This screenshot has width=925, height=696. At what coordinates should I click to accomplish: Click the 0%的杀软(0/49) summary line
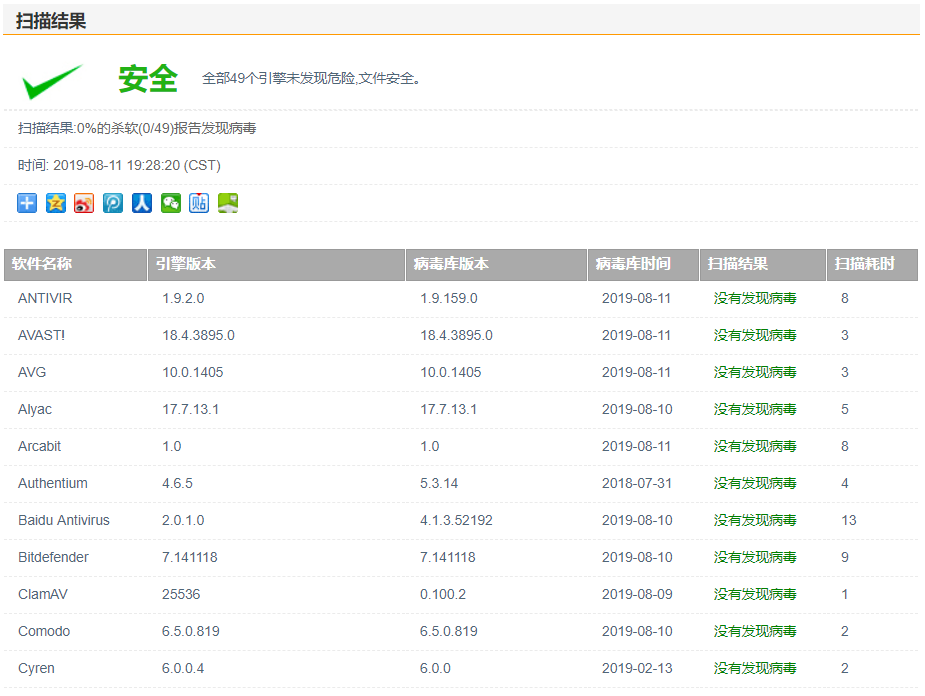click(137, 129)
